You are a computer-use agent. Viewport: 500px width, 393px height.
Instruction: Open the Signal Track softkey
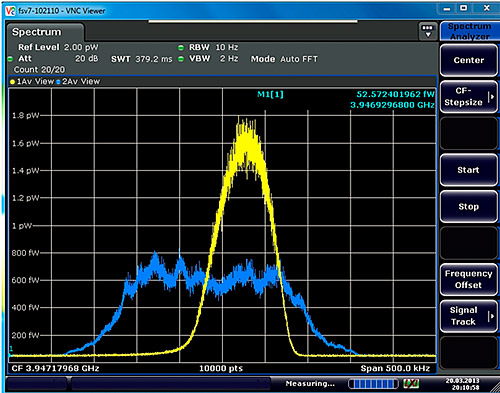(x=469, y=316)
